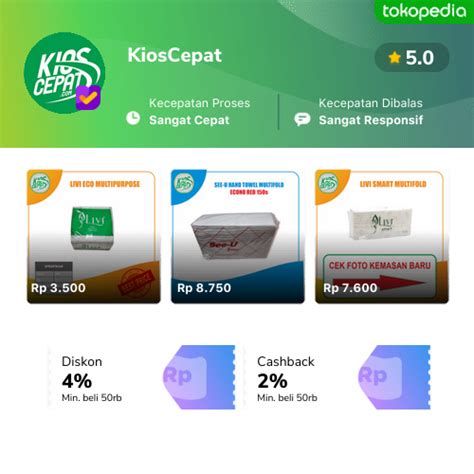Select the Rp 7.600 price label
The image size is (474, 474).
coord(350,288)
